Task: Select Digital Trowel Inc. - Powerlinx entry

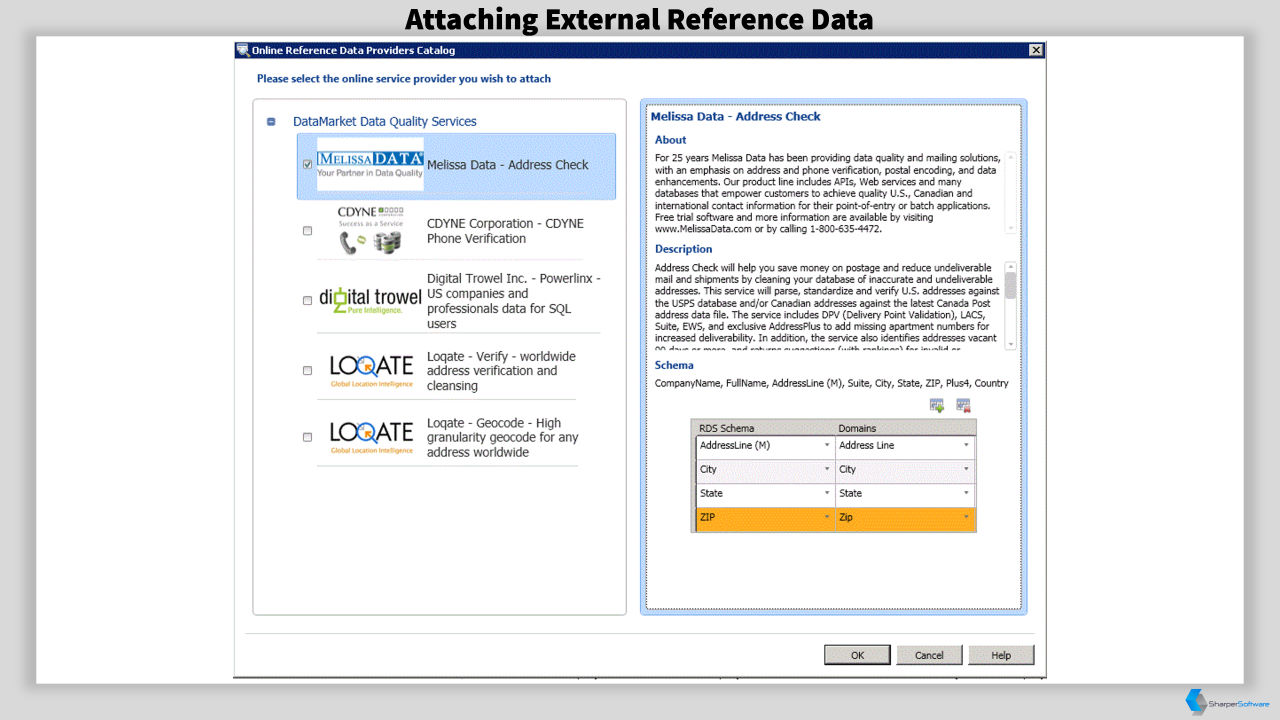Action: pyautogui.click(x=514, y=301)
